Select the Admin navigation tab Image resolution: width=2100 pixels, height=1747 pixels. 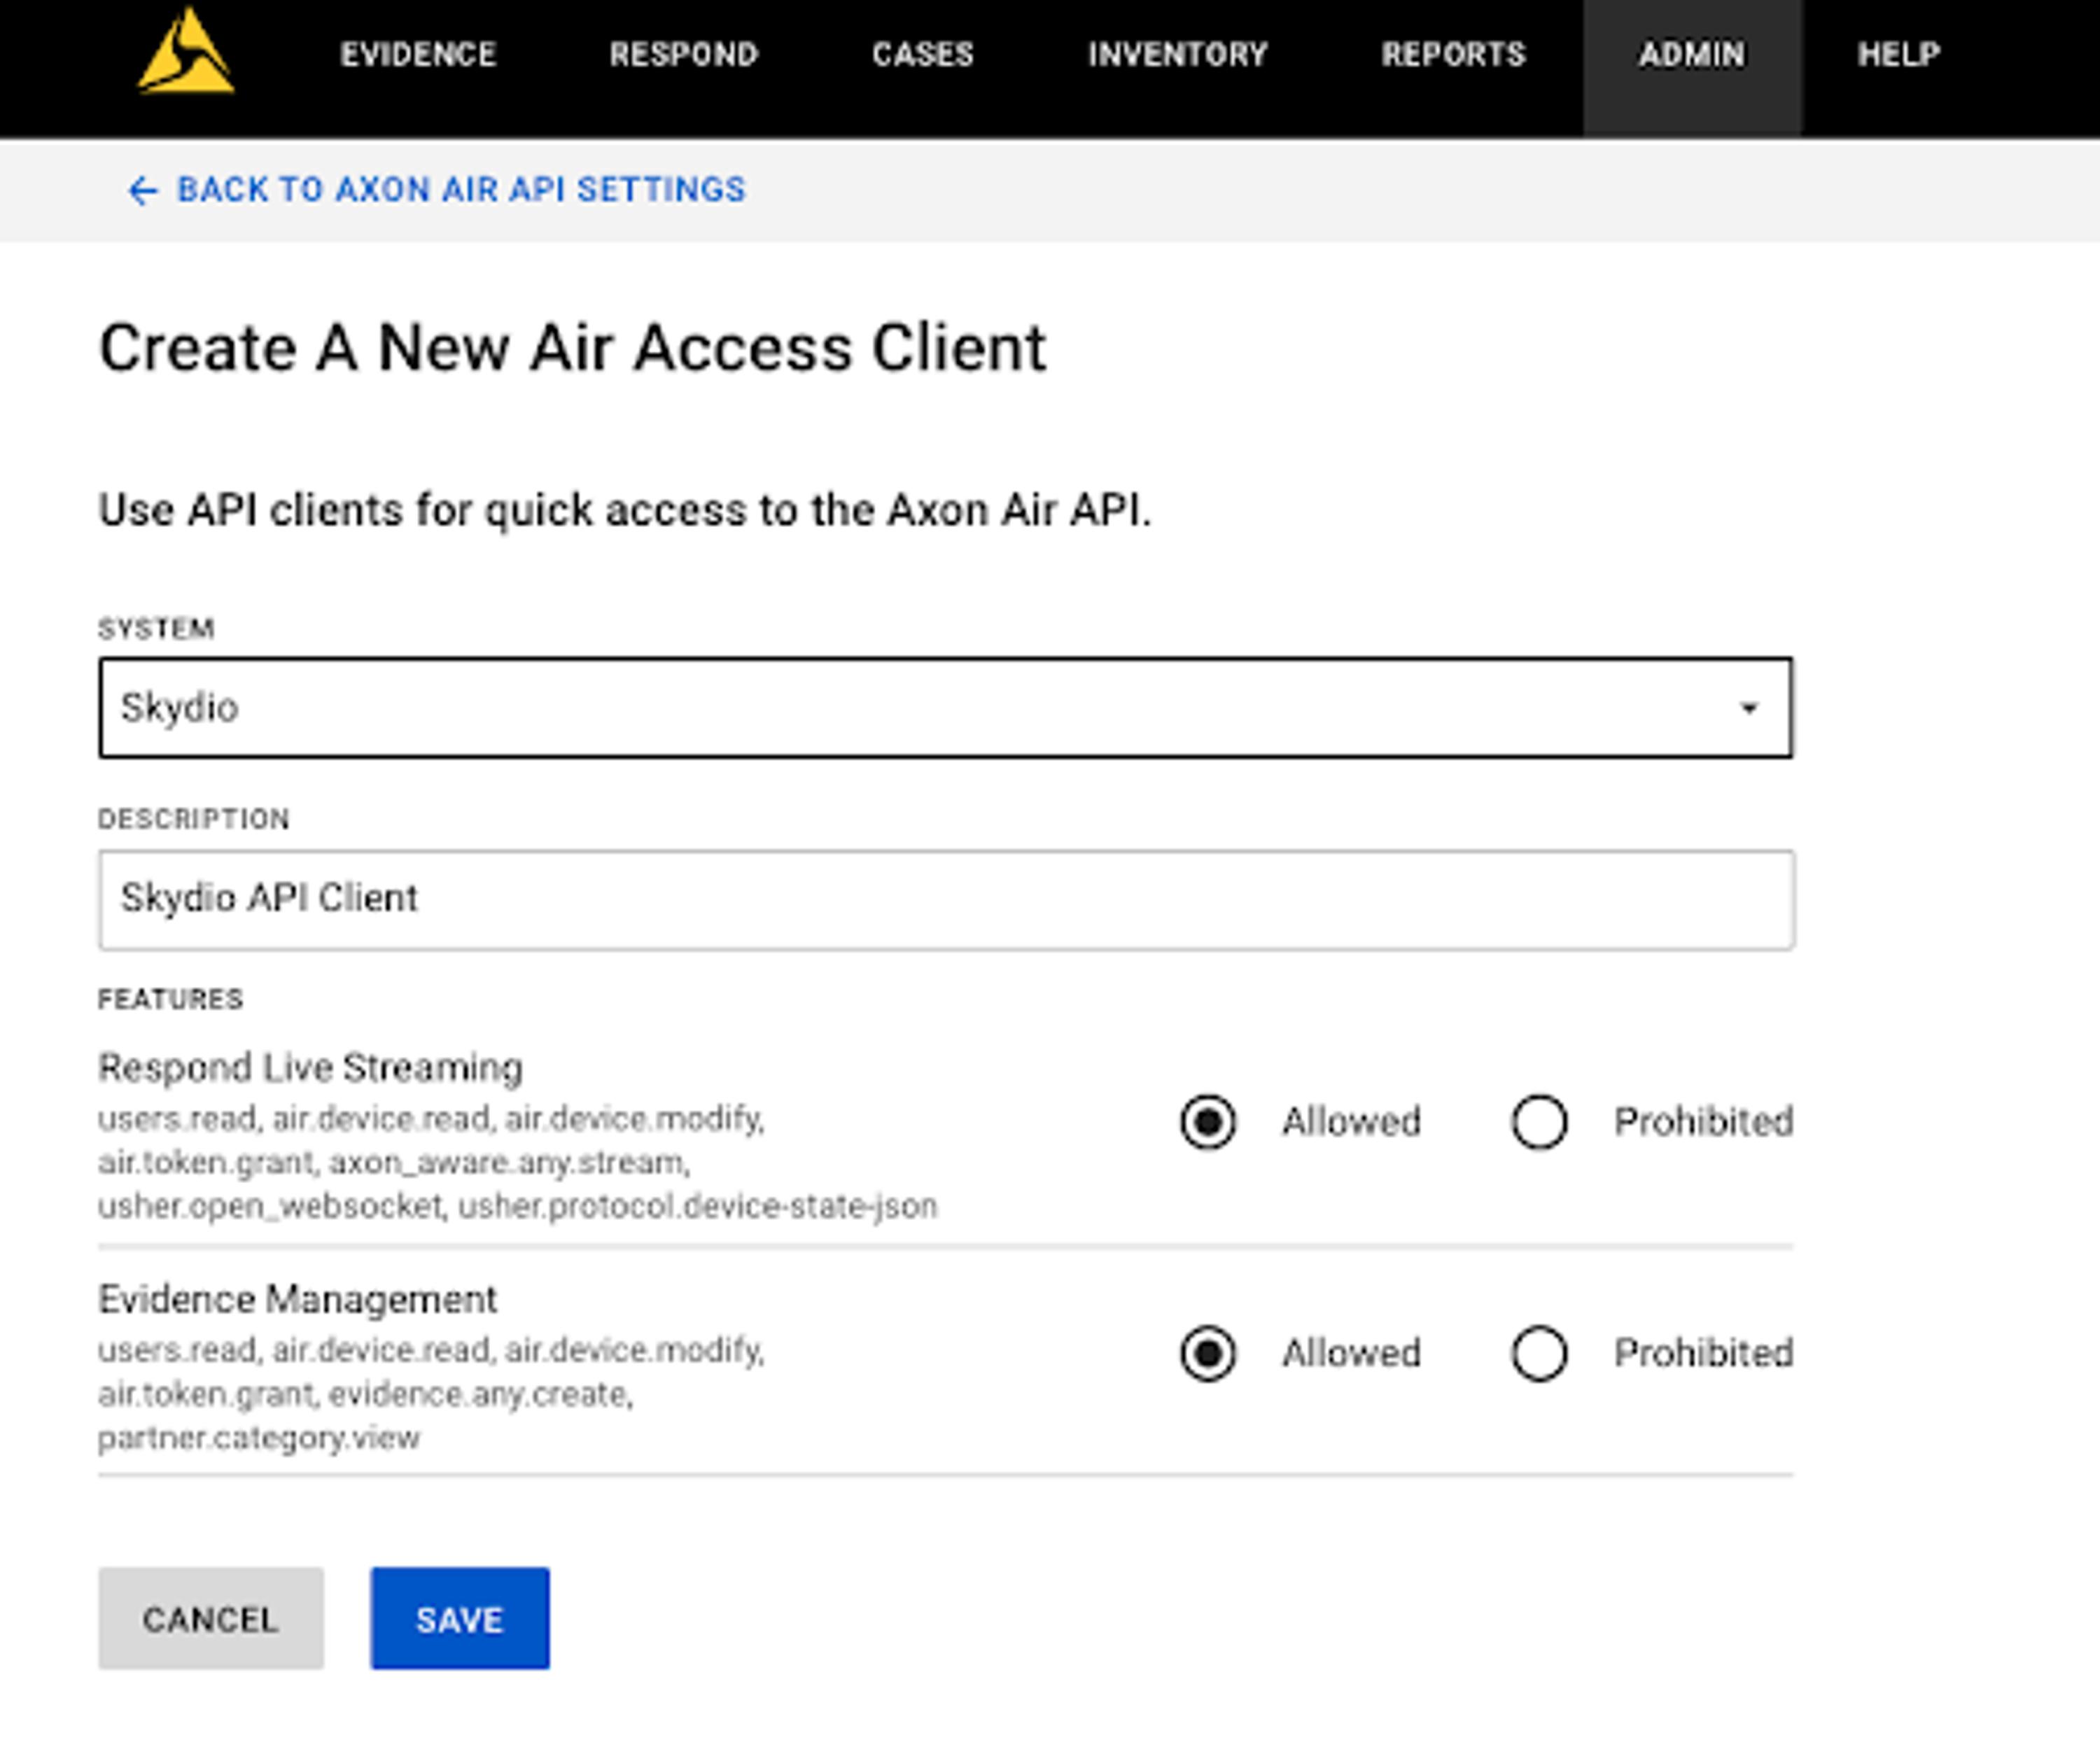(x=1691, y=54)
